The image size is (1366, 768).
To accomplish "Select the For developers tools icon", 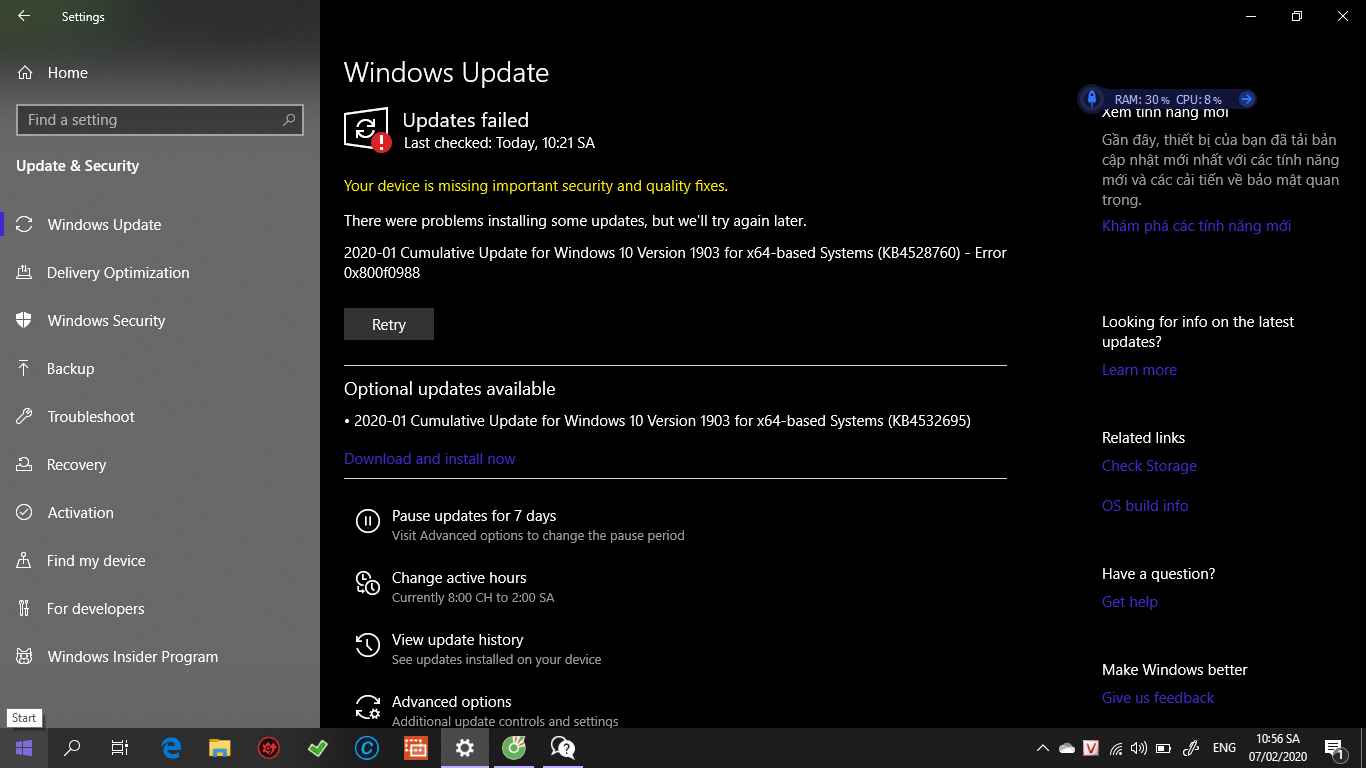I will (x=25, y=609).
